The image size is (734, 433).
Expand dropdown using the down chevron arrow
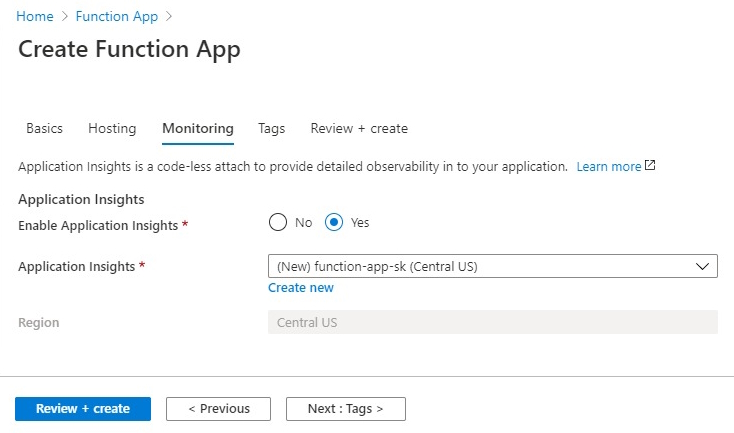pyautogui.click(x=702, y=266)
